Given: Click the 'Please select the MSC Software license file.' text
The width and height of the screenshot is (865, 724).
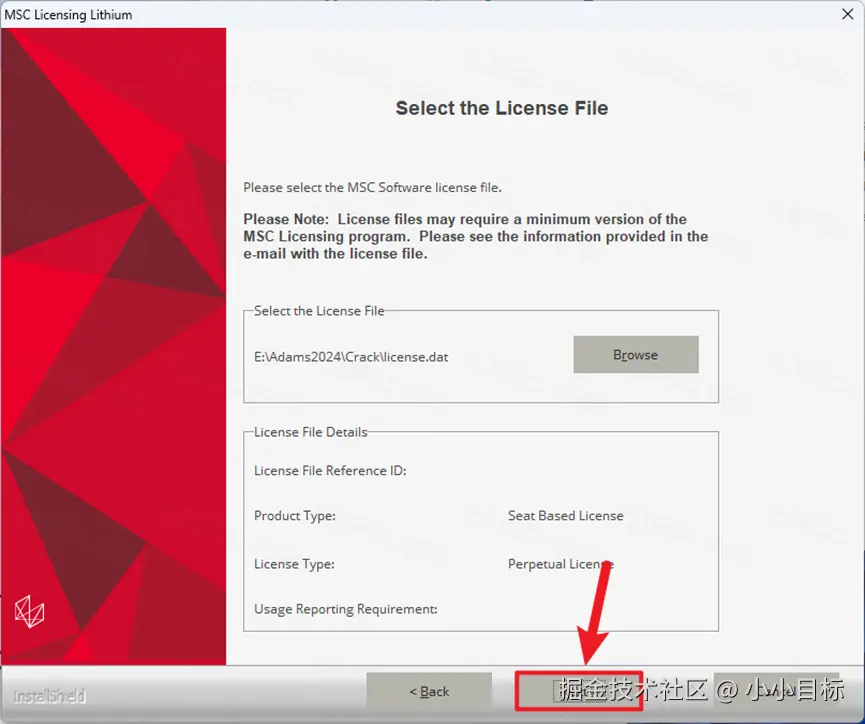Looking at the screenshot, I should (372, 188).
